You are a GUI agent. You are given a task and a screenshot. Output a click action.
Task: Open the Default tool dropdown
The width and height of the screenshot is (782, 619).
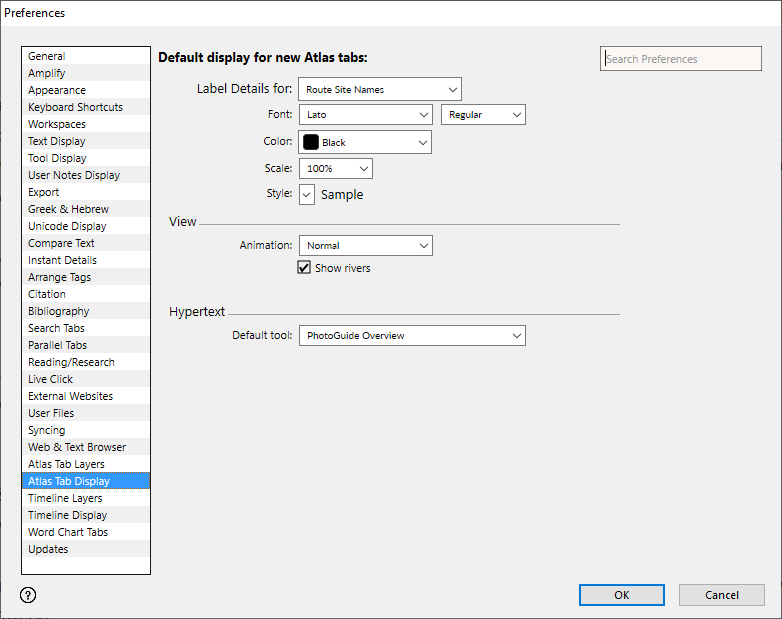pos(411,336)
